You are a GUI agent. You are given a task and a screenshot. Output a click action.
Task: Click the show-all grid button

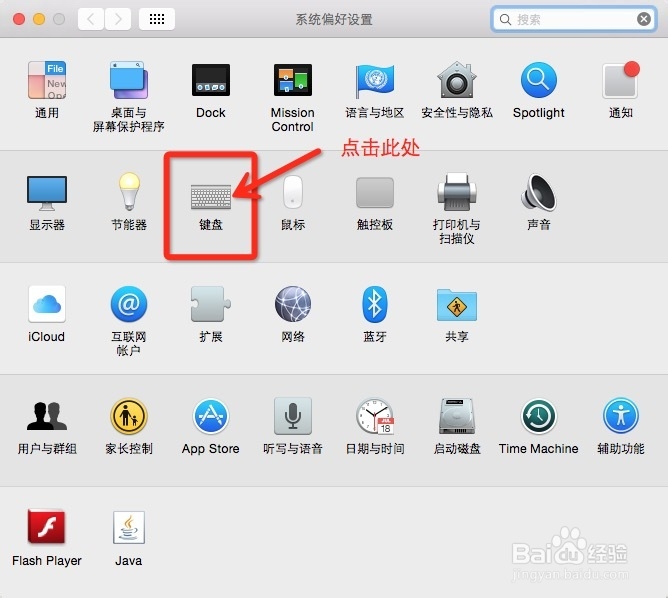click(x=157, y=19)
